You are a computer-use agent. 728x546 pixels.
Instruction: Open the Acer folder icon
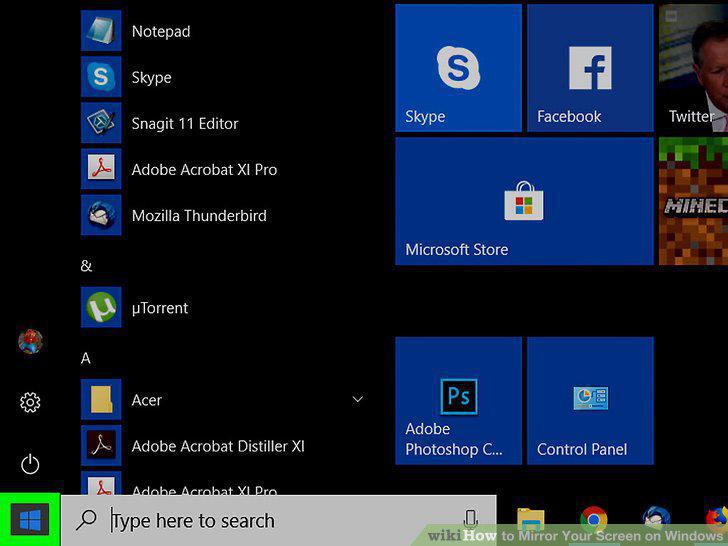101,399
